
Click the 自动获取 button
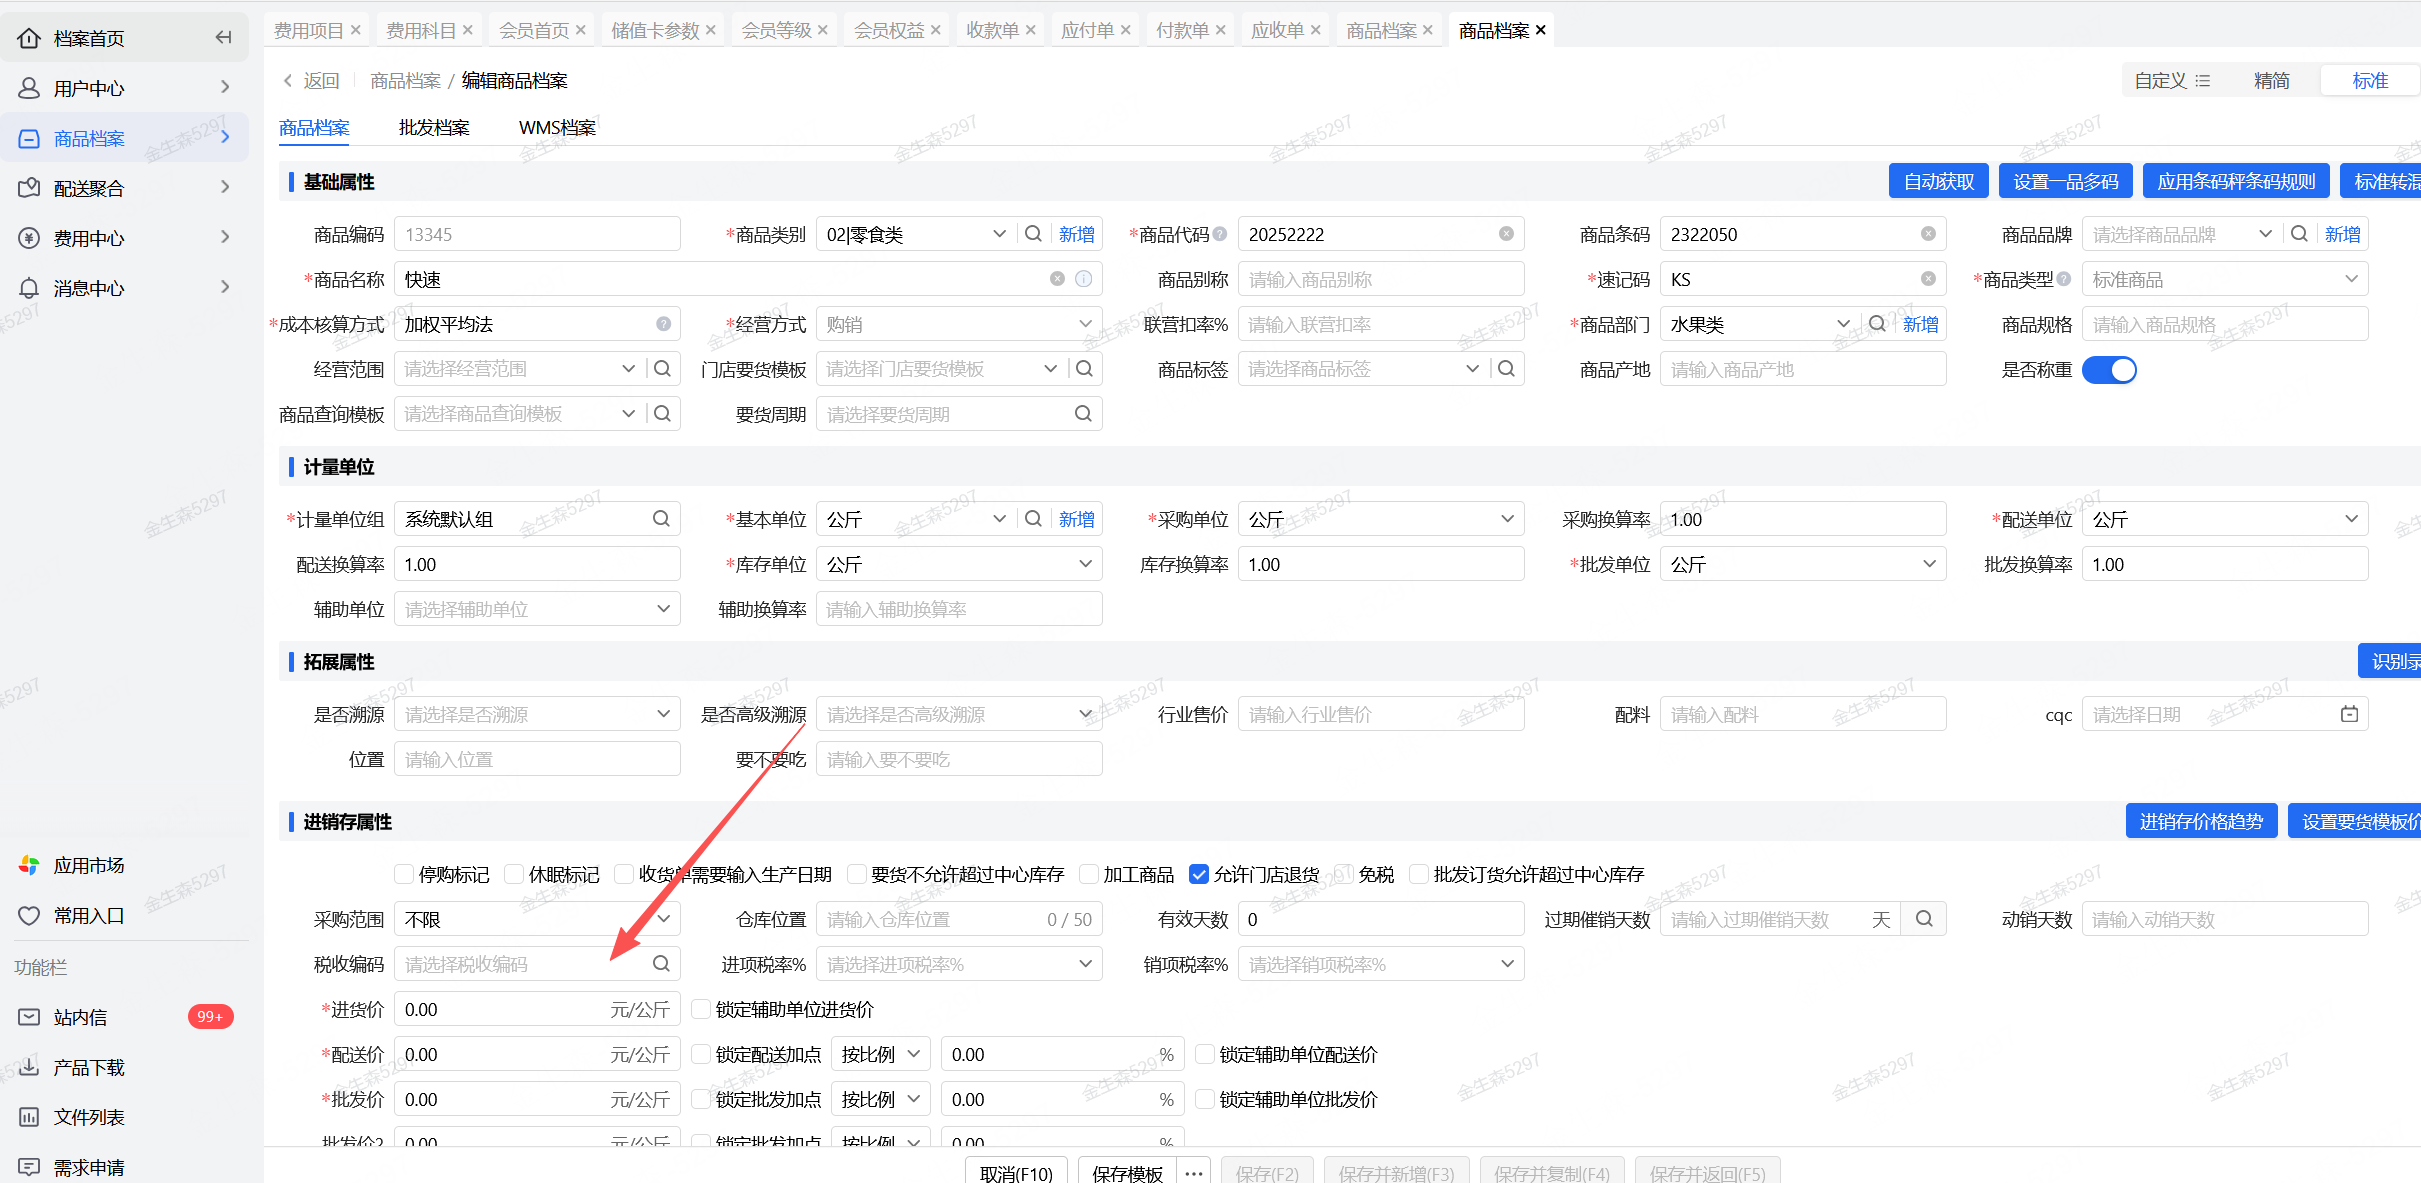coord(1938,182)
